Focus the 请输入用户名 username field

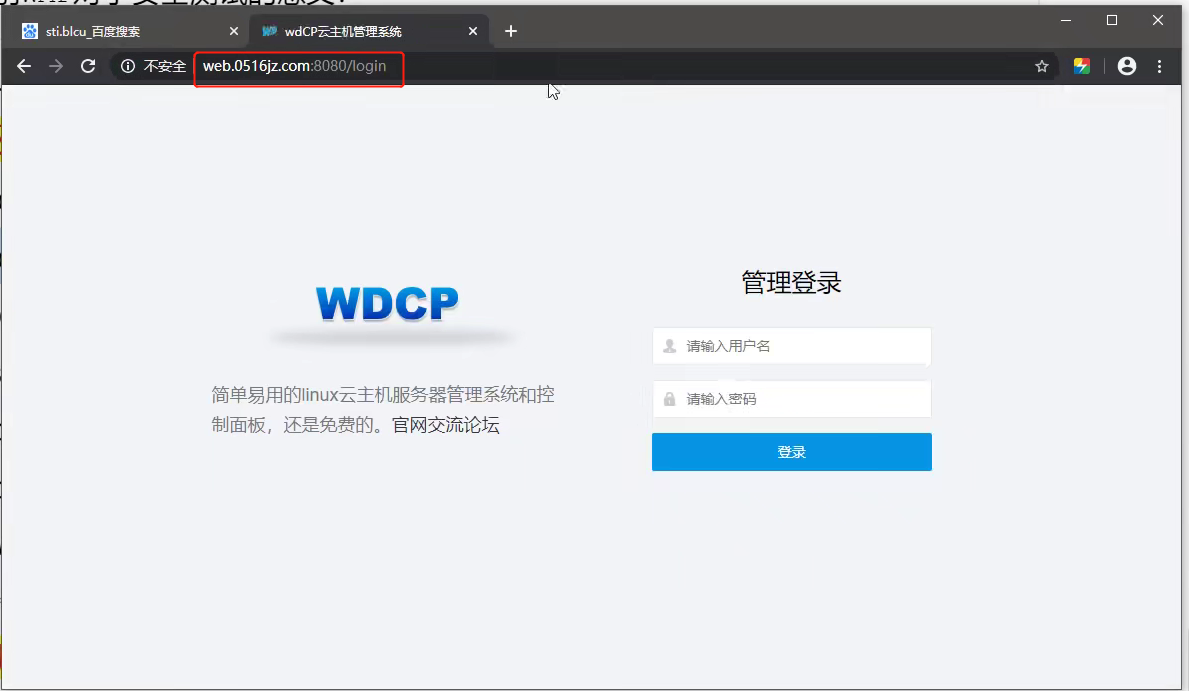[x=792, y=346]
